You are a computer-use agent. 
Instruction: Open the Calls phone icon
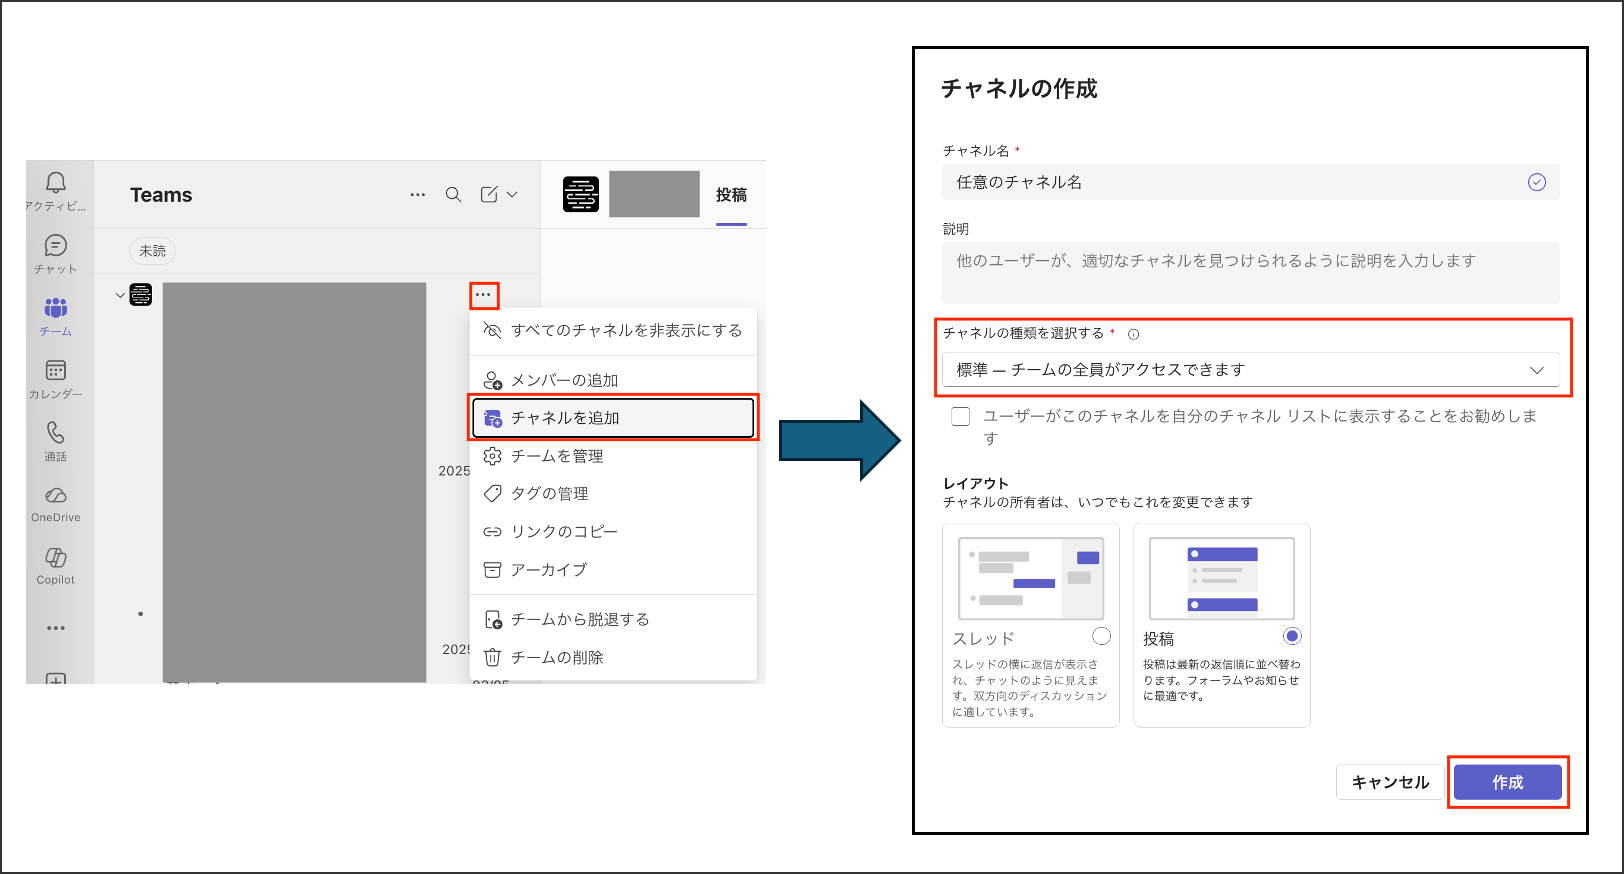[56, 433]
